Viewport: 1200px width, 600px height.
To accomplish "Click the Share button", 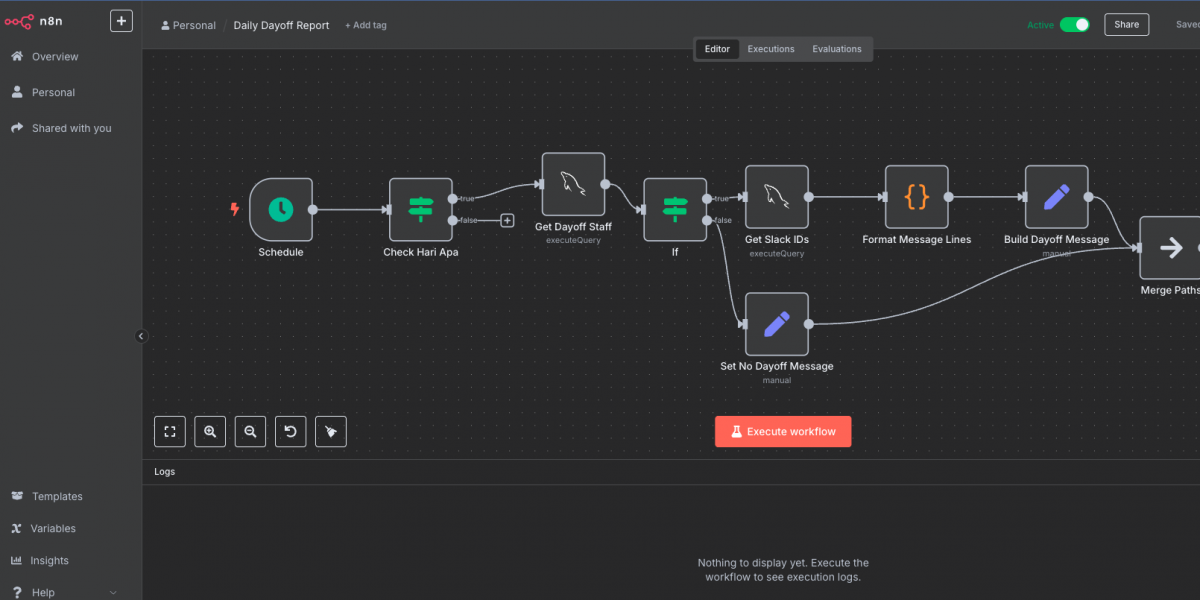I will tap(1126, 25).
